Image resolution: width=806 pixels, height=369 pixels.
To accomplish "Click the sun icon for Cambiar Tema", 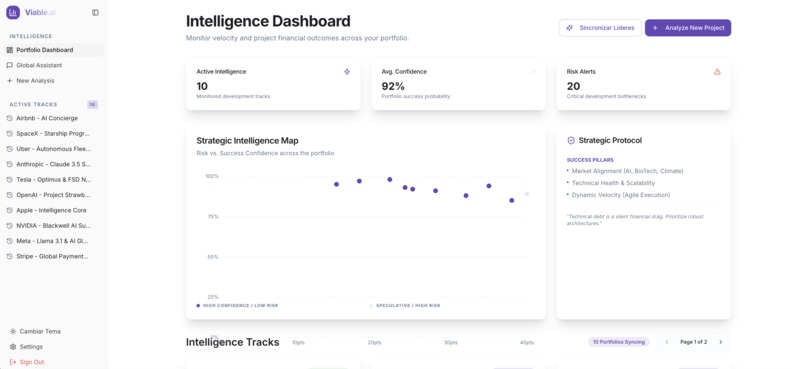I will coord(13,331).
